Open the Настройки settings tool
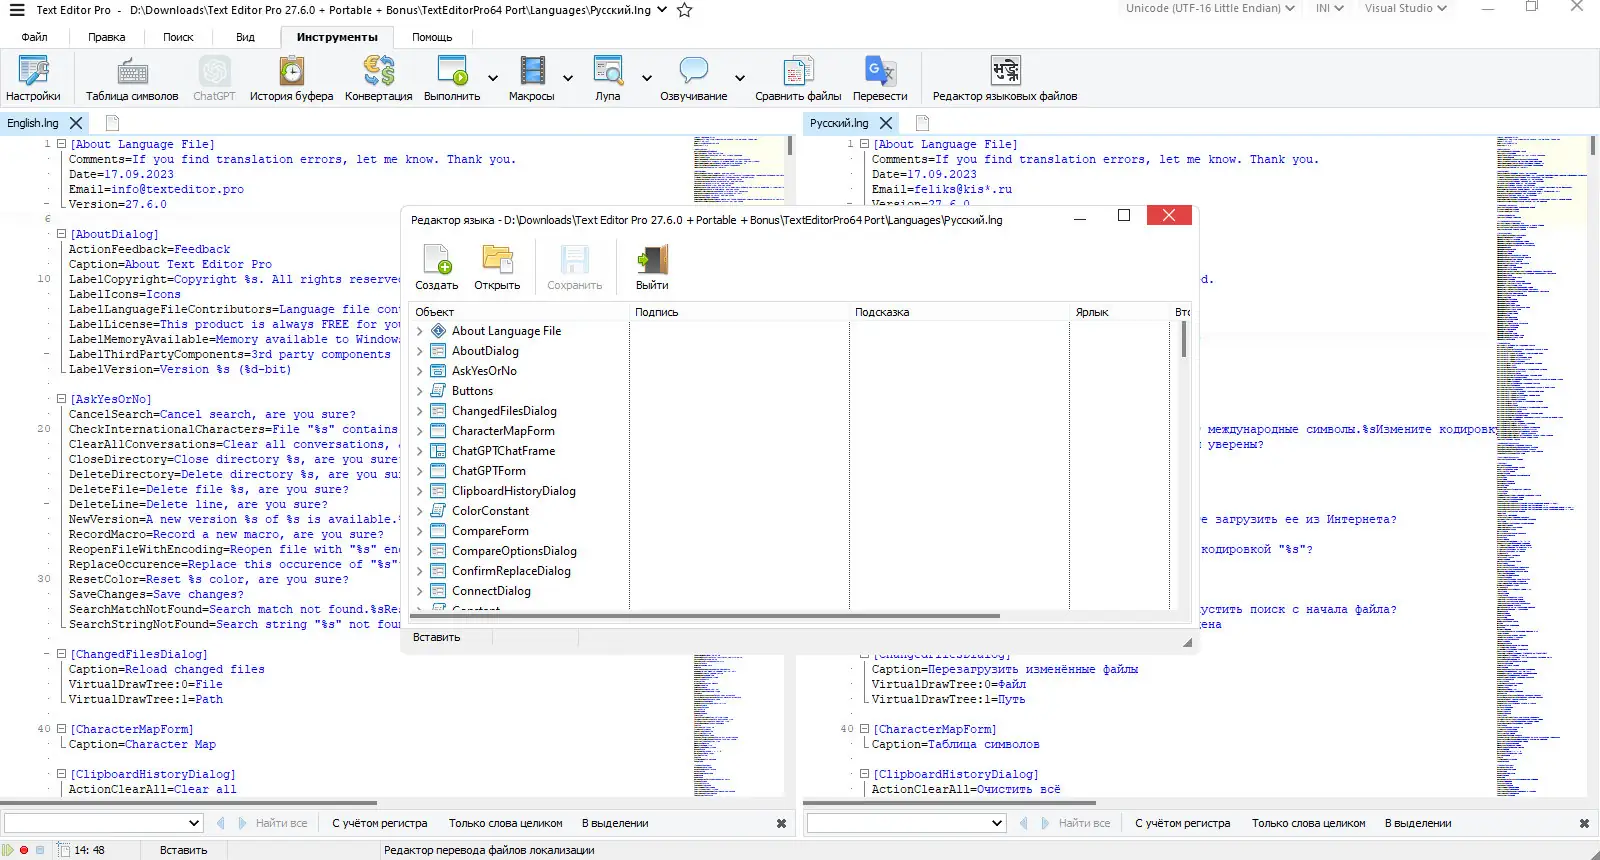 33,79
